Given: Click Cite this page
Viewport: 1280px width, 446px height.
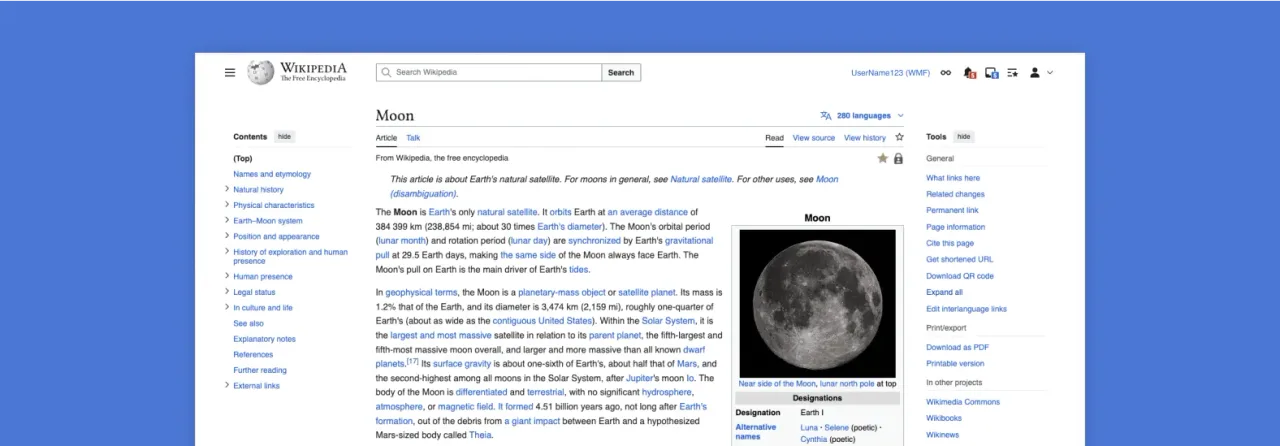Looking at the screenshot, I should (x=950, y=243).
